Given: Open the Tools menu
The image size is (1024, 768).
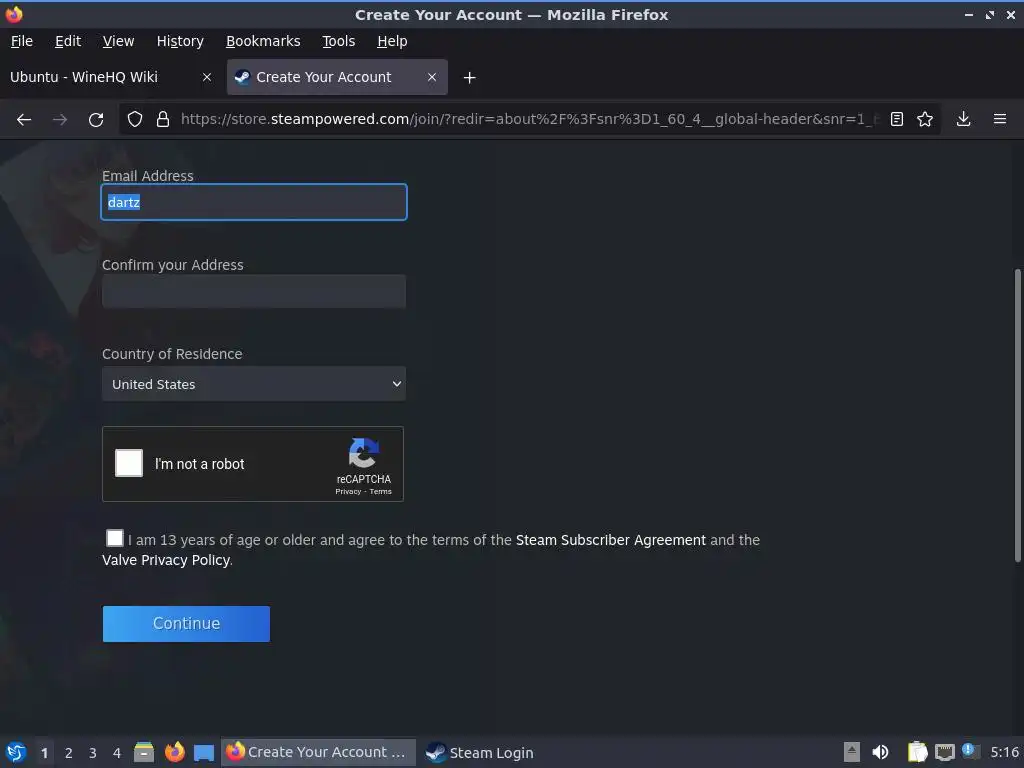Looking at the screenshot, I should (x=338, y=41).
